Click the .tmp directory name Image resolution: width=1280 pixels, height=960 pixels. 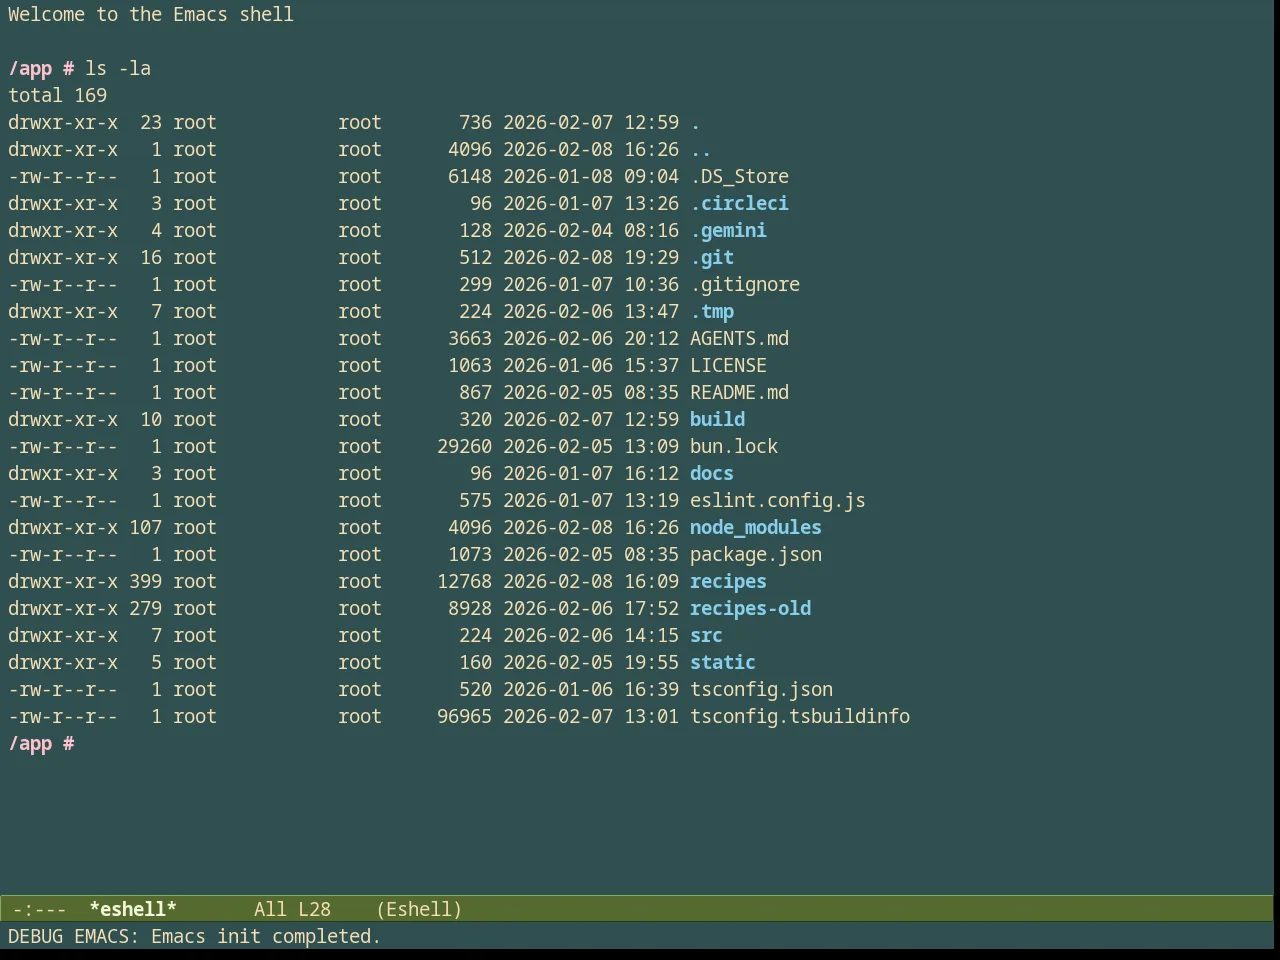[x=712, y=311]
